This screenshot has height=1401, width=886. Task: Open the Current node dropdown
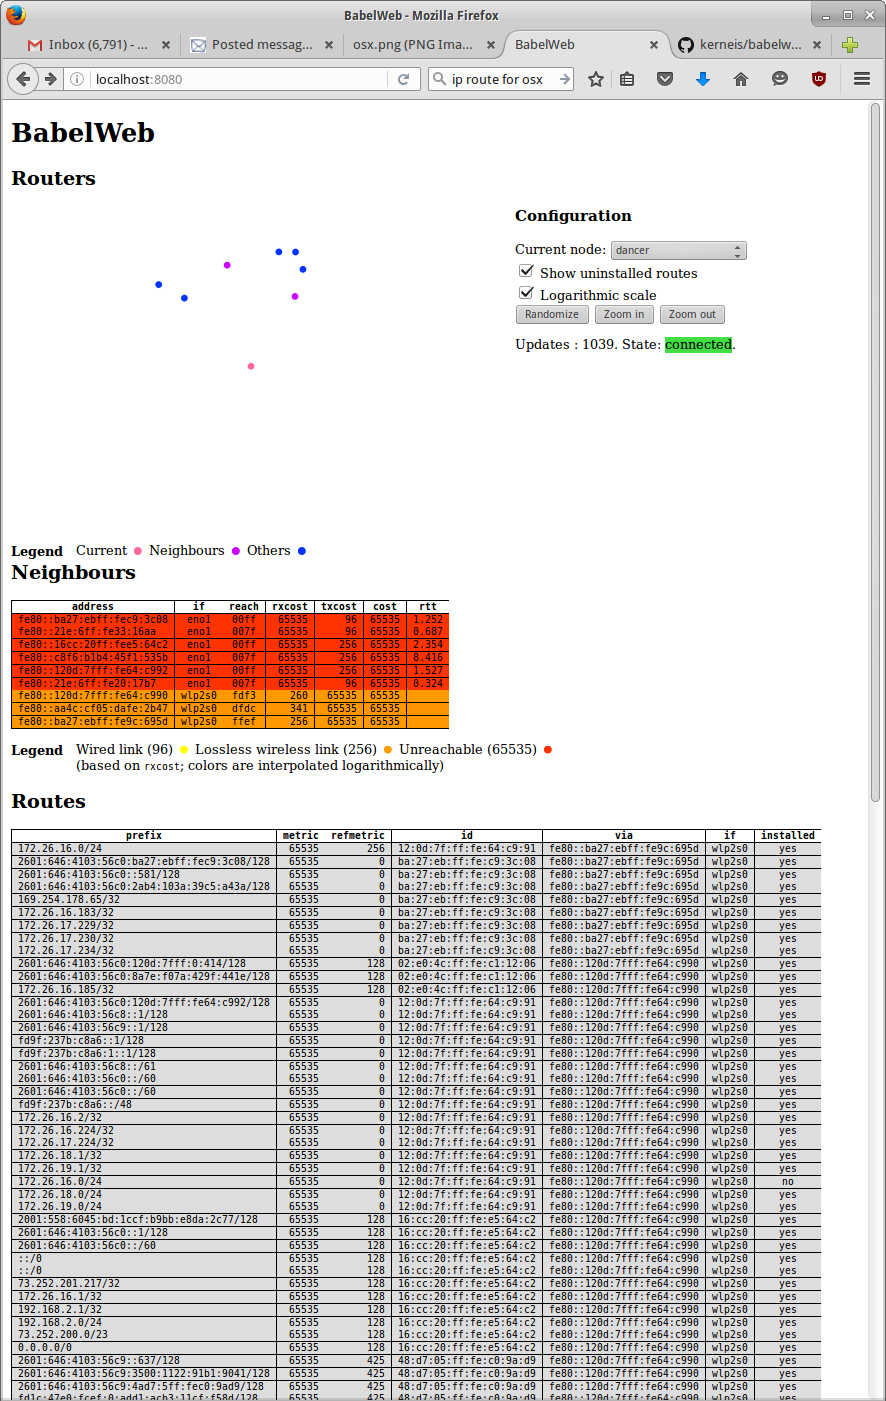(679, 250)
